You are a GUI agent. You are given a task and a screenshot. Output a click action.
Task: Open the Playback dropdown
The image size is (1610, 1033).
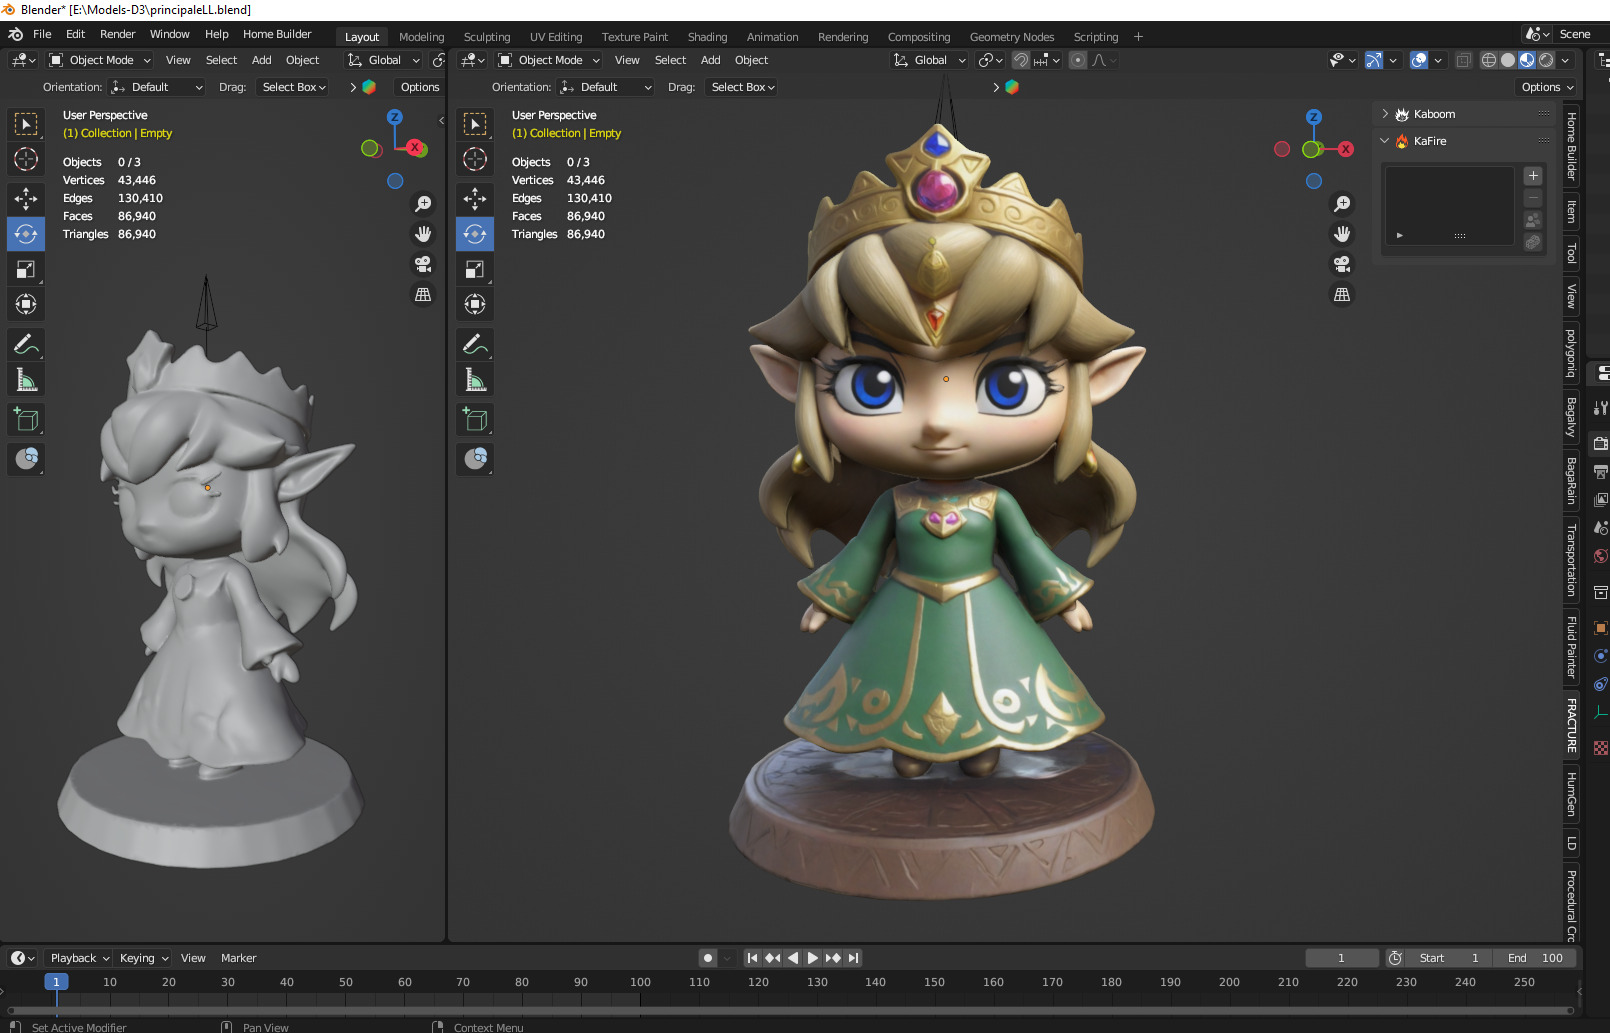[80, 958]
